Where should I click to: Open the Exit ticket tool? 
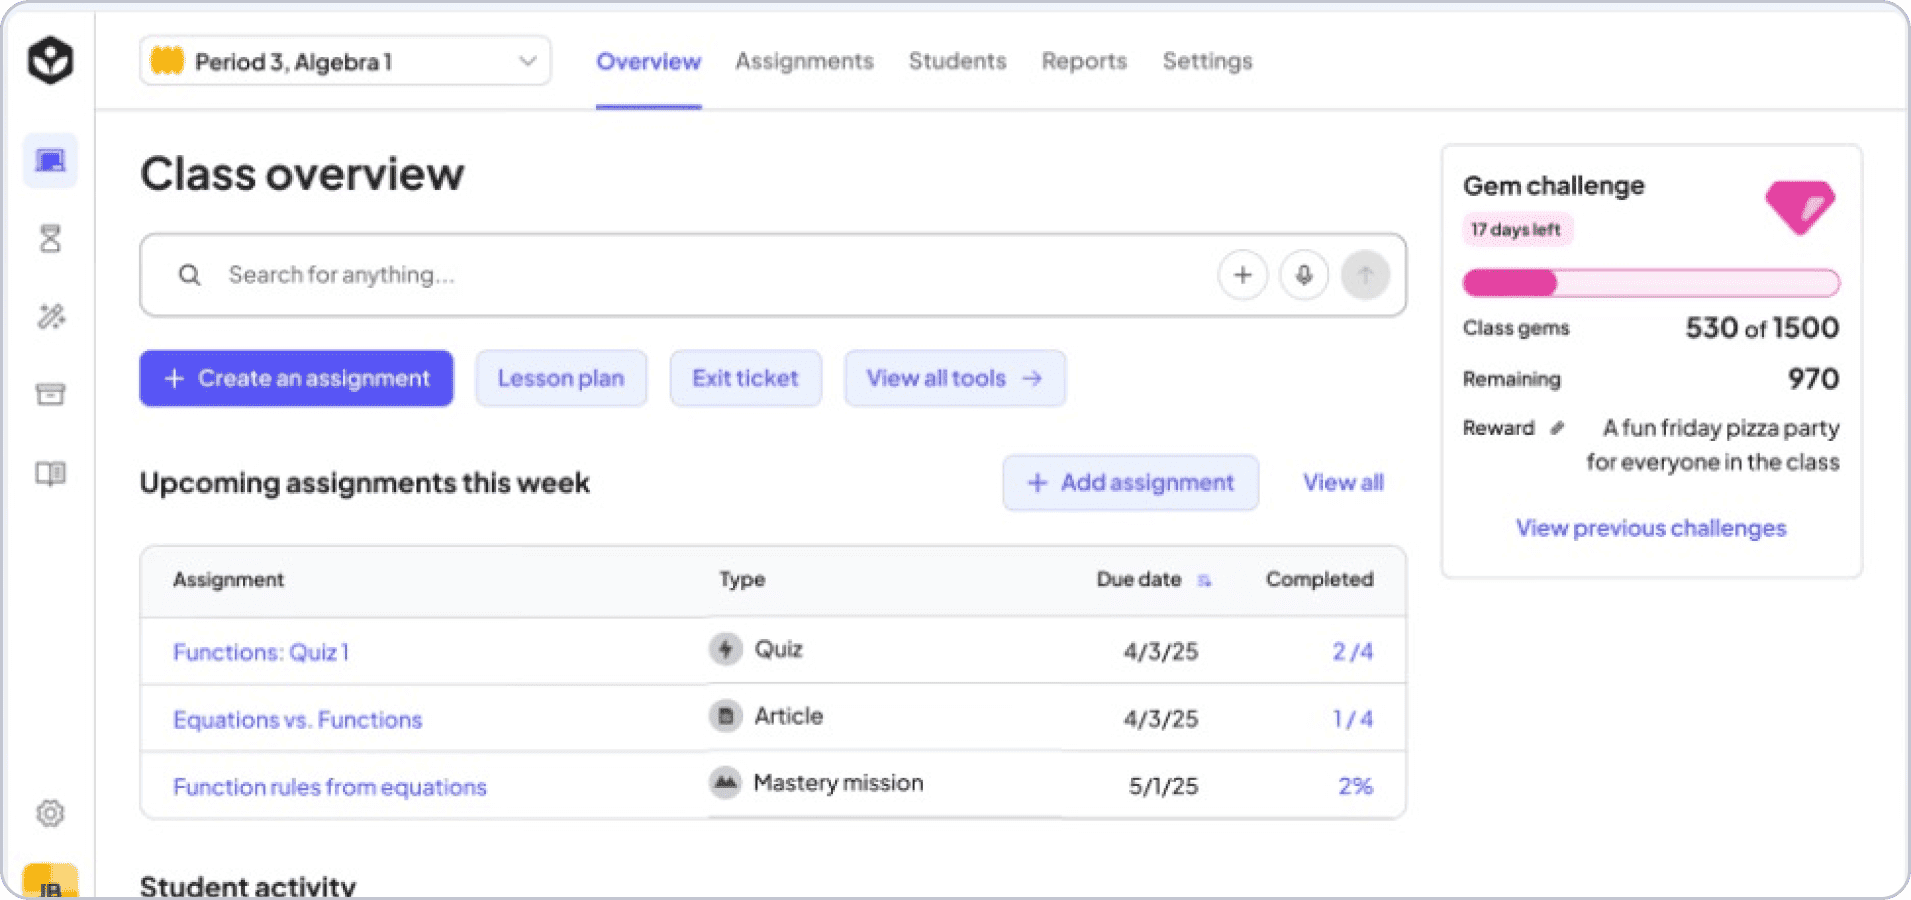tap(745, 378)
